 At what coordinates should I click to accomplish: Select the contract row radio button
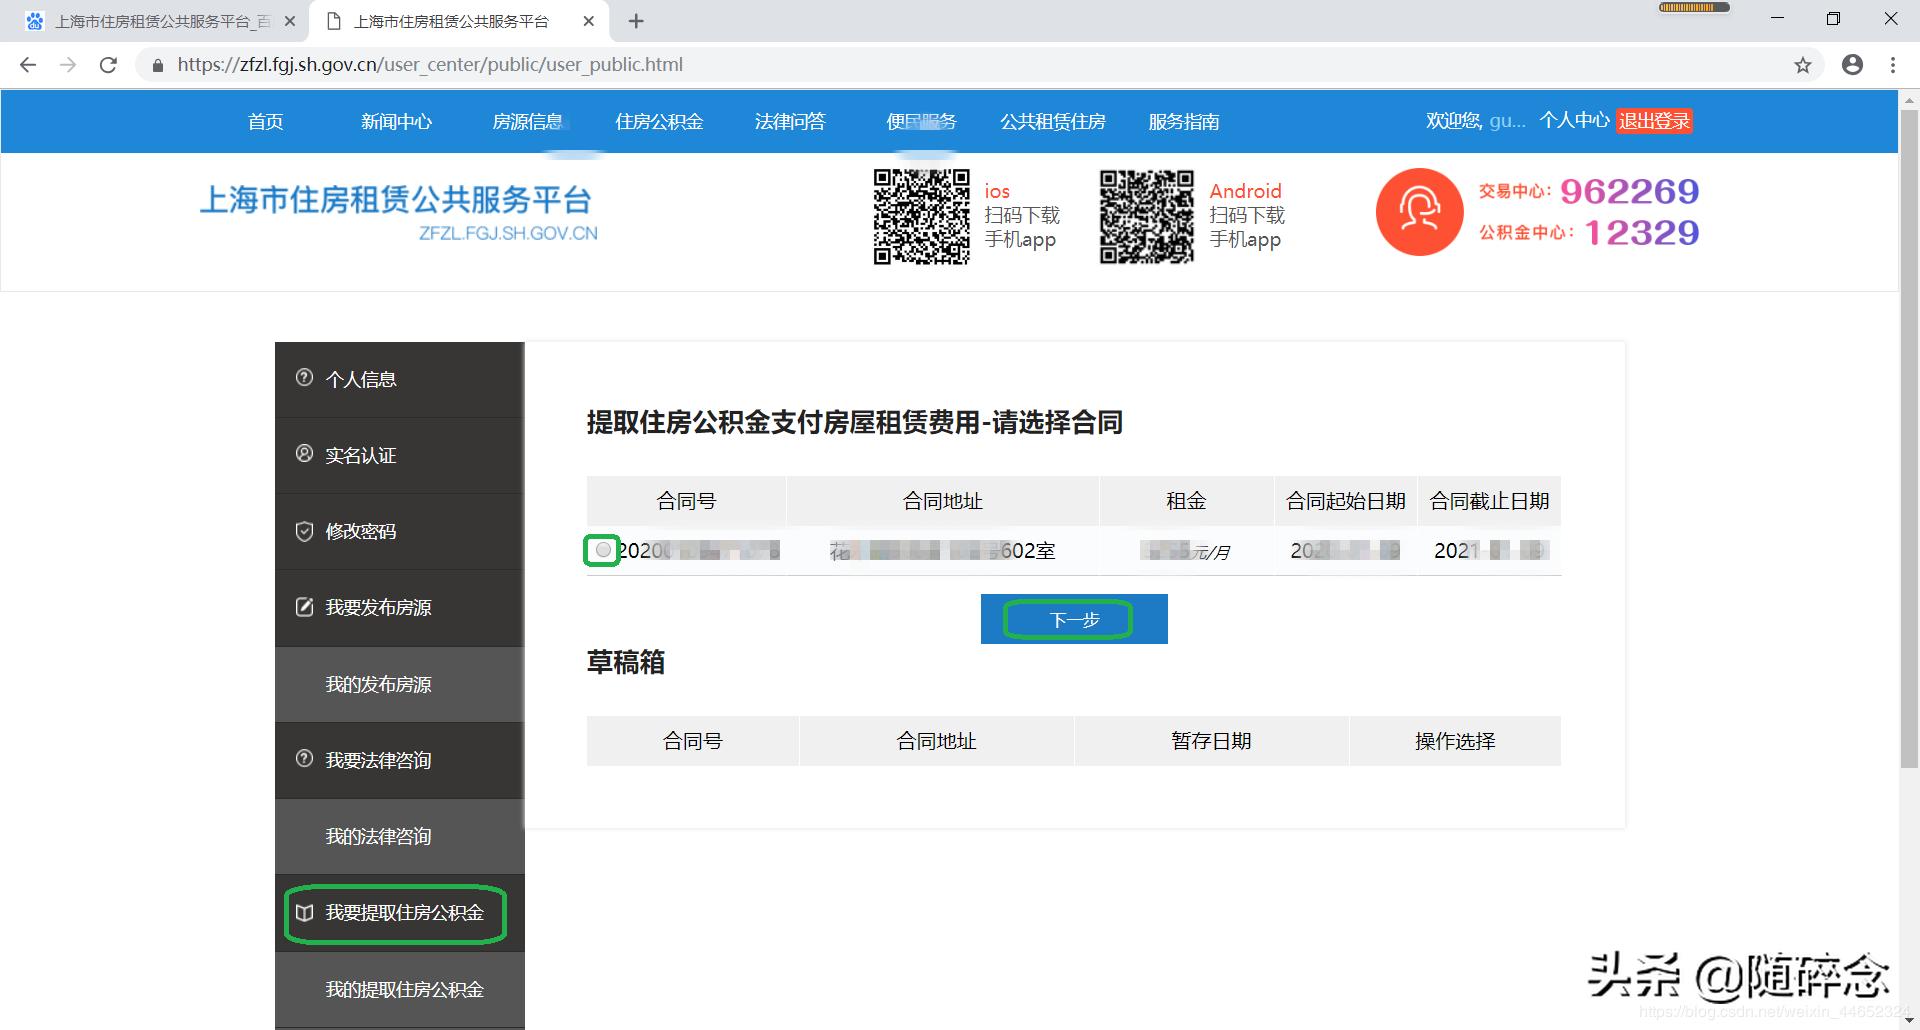[602, 549]
